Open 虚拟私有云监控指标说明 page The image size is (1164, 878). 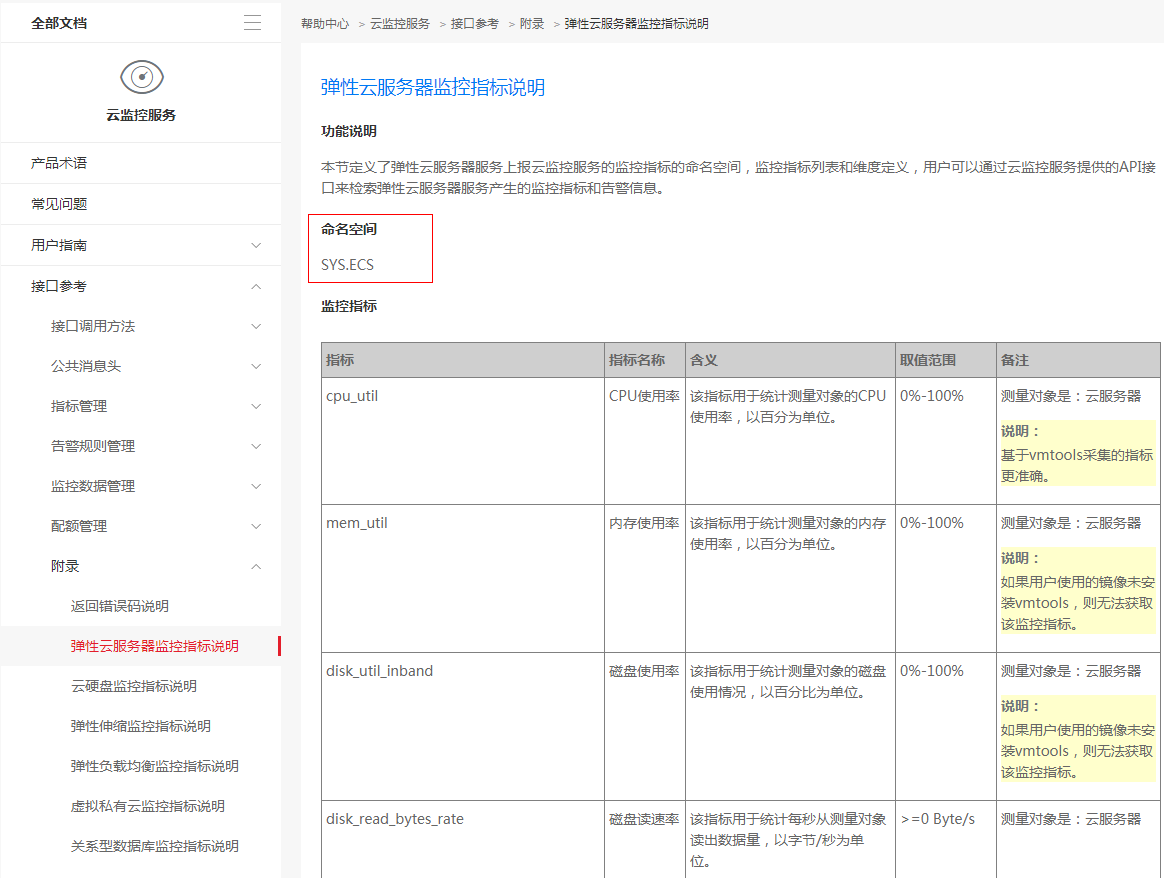(141, 807)
